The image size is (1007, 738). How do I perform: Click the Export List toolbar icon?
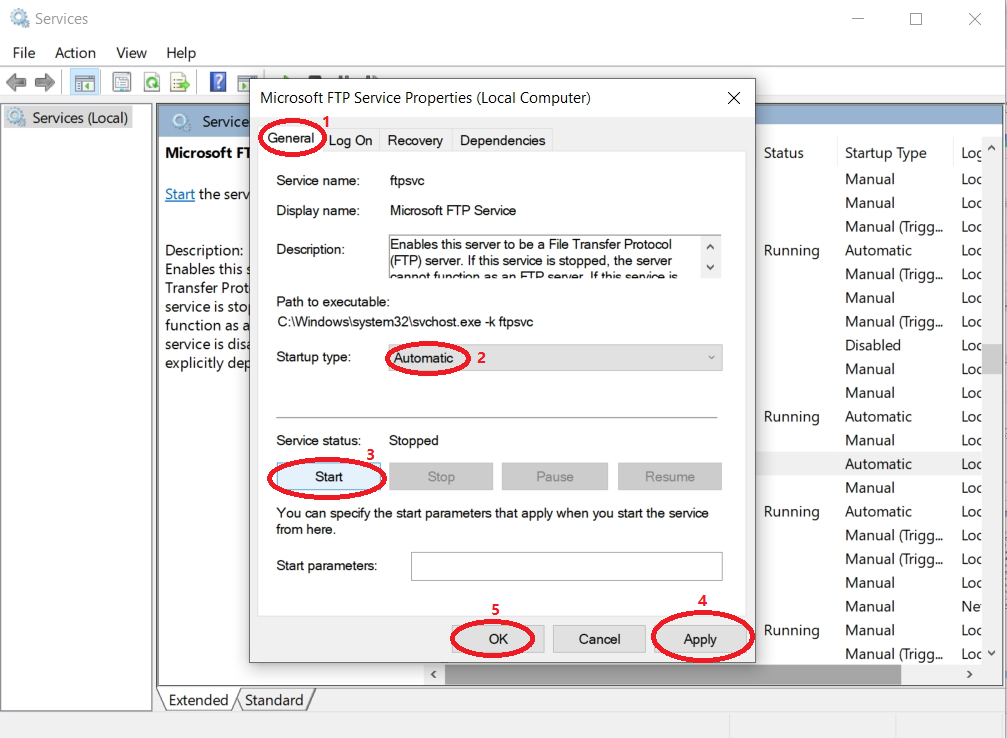pyautogui.click(x=180, y=82)
